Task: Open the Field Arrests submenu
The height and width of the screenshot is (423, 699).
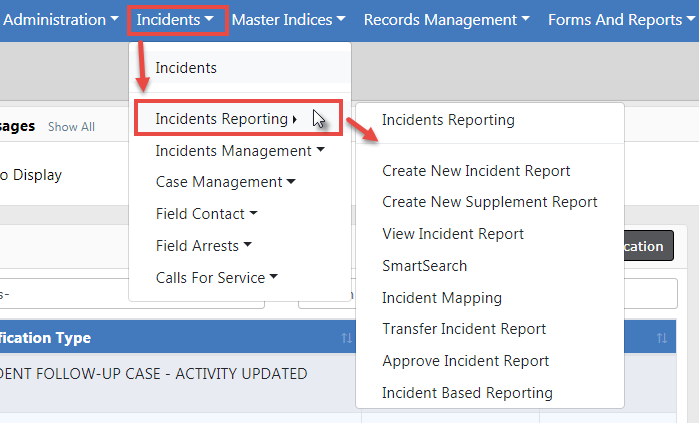Action: pyautogui.click(x=203, y=246)
